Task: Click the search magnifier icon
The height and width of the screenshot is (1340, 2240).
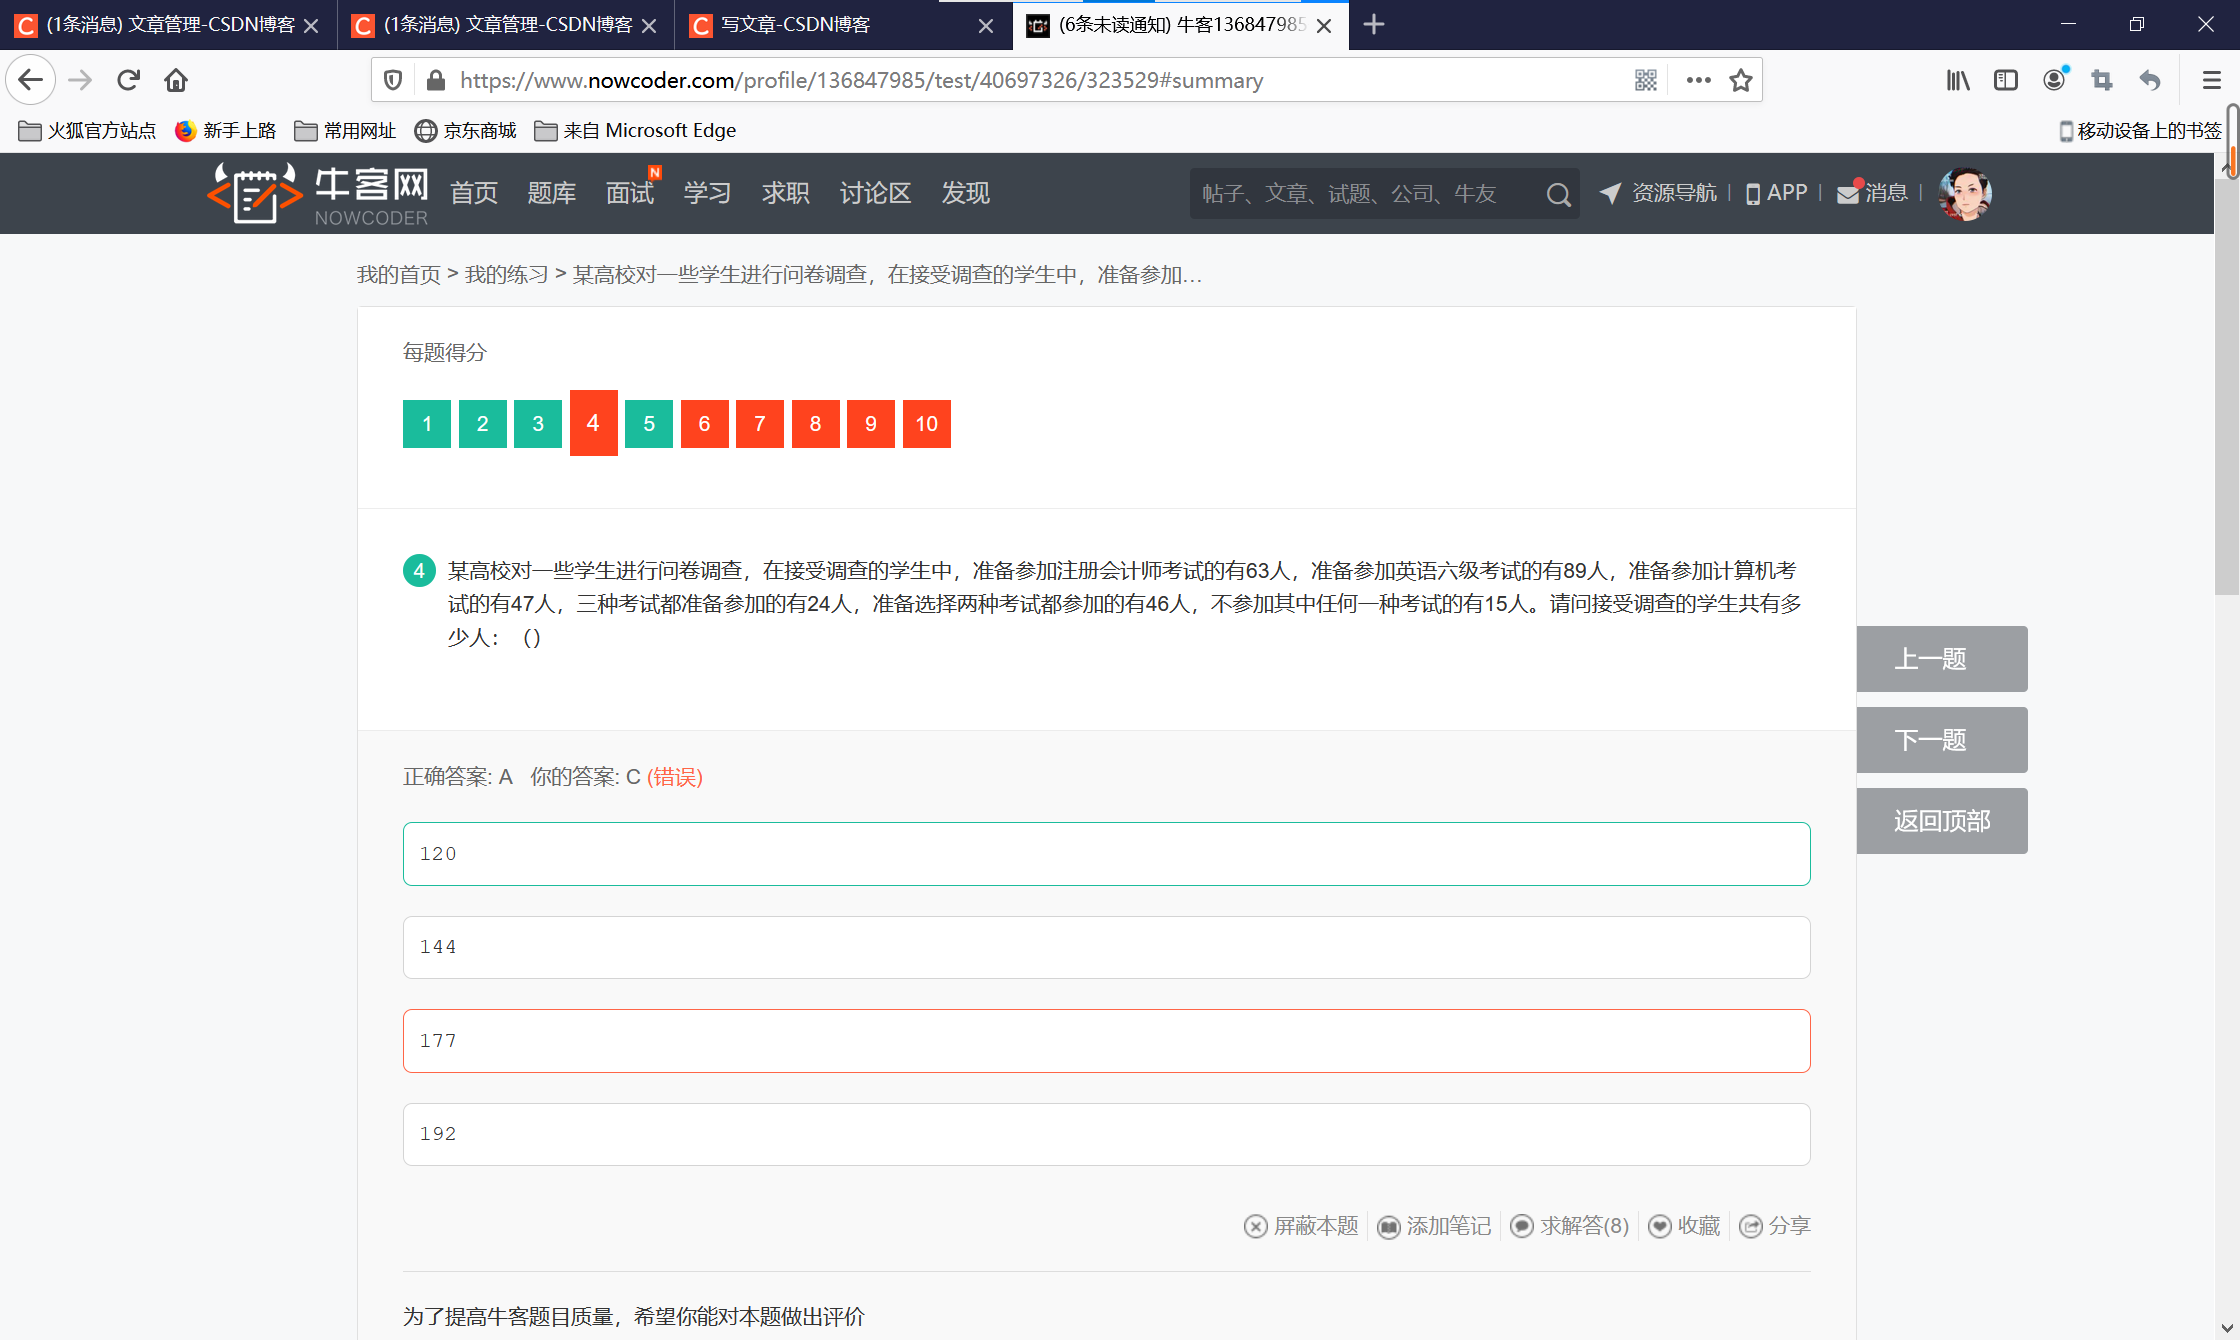Action: click(x=1558, y=194)
